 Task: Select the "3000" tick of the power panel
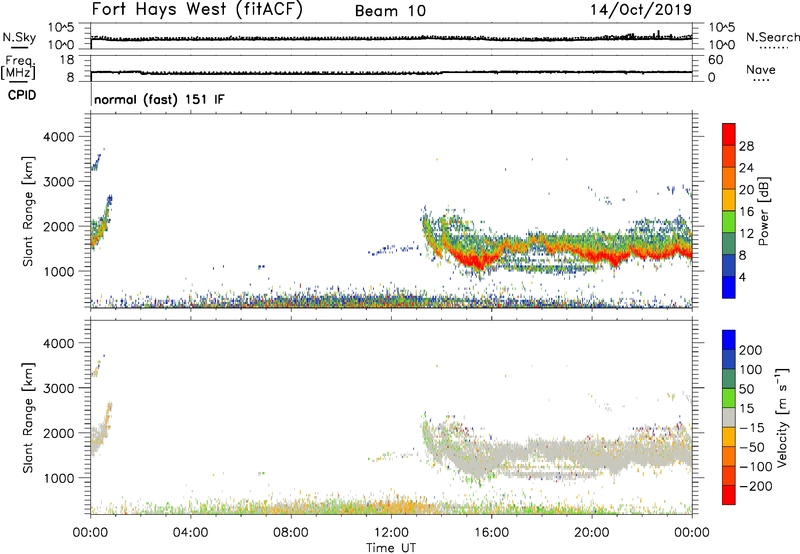(x=59, y=182)
